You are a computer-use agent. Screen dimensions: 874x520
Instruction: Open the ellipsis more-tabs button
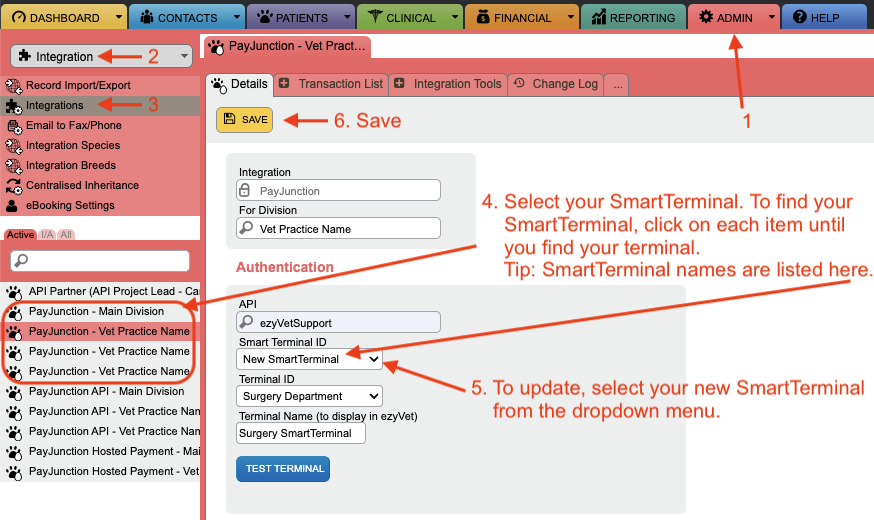617,85
